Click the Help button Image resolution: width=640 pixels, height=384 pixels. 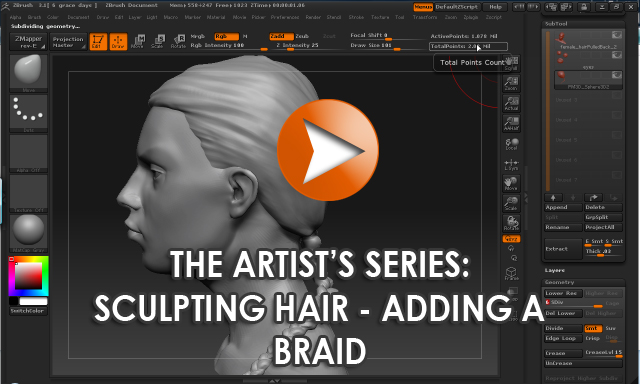point(495,7)
